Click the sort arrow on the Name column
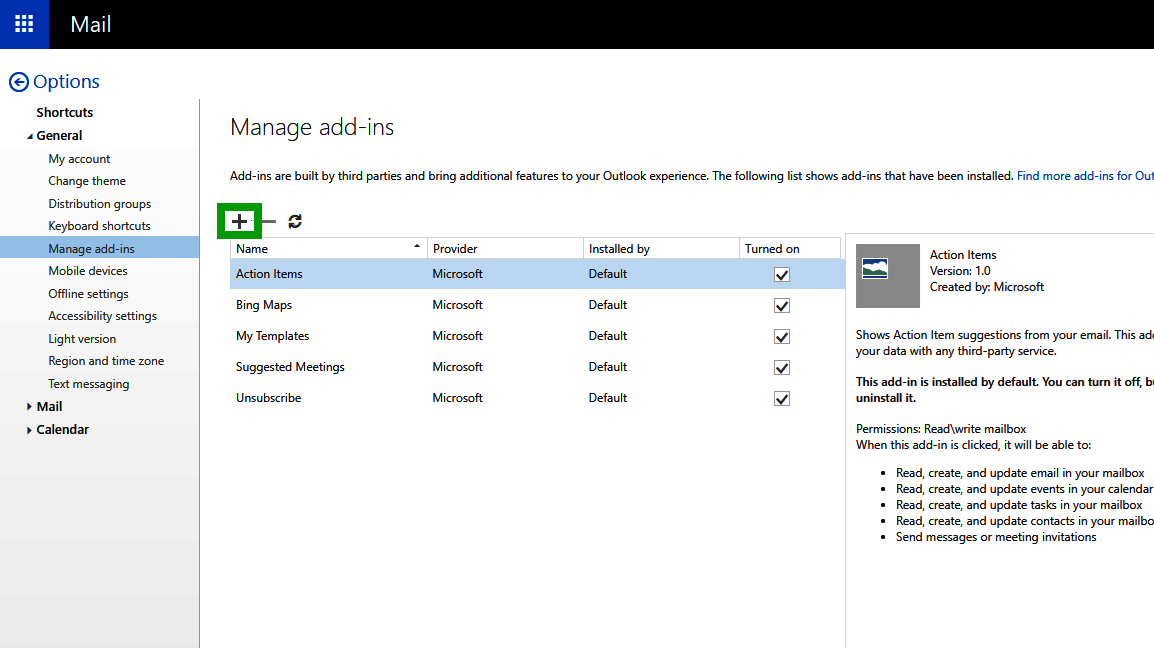Viewport: 1154px width, 648px height. pyautogui.click(x=417, y=243)
